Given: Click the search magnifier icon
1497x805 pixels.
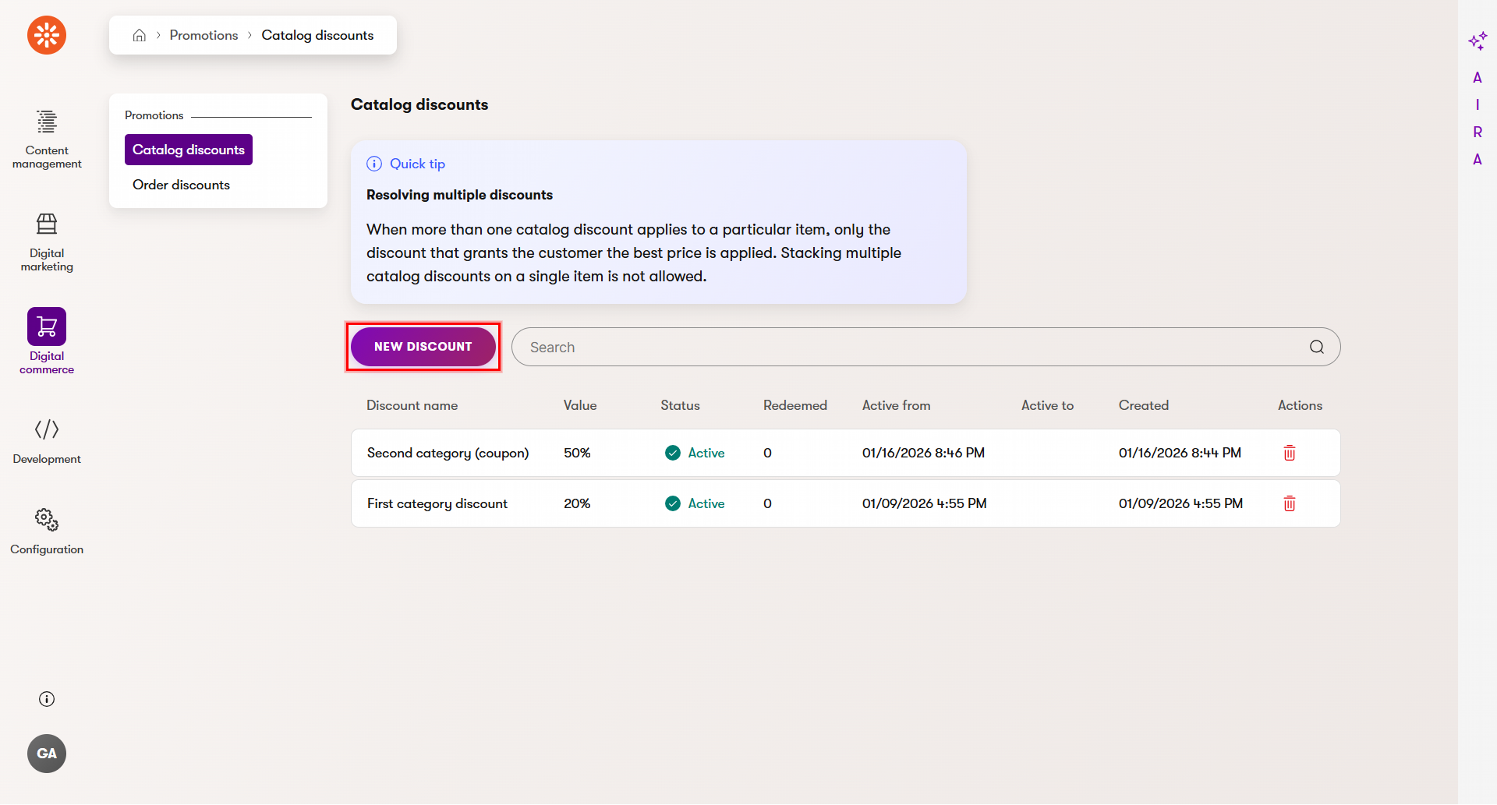Looking at the screenshot, I should point(1316,347).
